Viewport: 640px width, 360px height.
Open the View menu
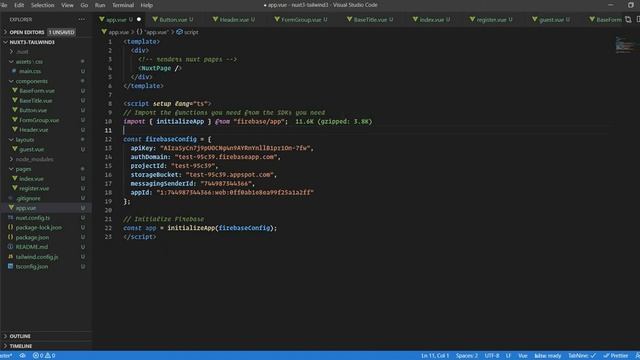pyautogui.click(x=67, y=5)
